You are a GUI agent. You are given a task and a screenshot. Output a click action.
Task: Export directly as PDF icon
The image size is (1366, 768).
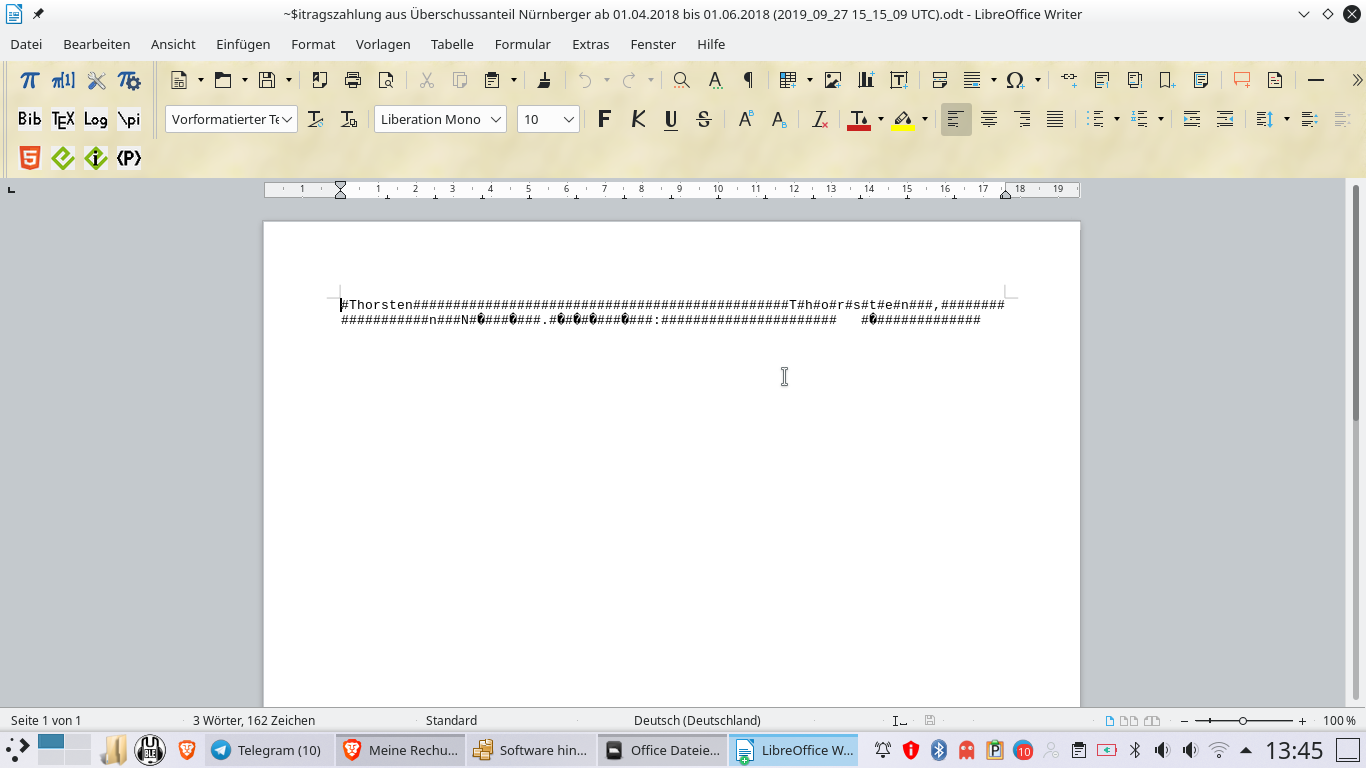[x=320, y=80]
